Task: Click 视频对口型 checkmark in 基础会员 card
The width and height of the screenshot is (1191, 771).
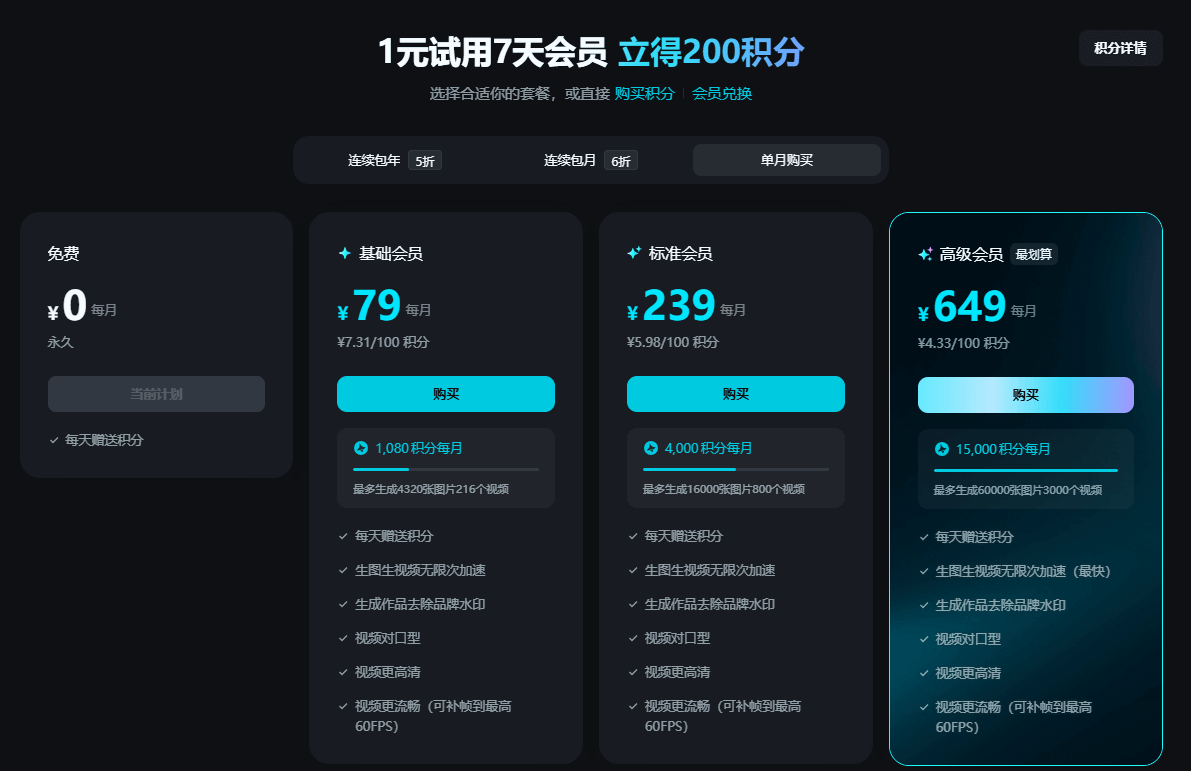Action: 343,639
